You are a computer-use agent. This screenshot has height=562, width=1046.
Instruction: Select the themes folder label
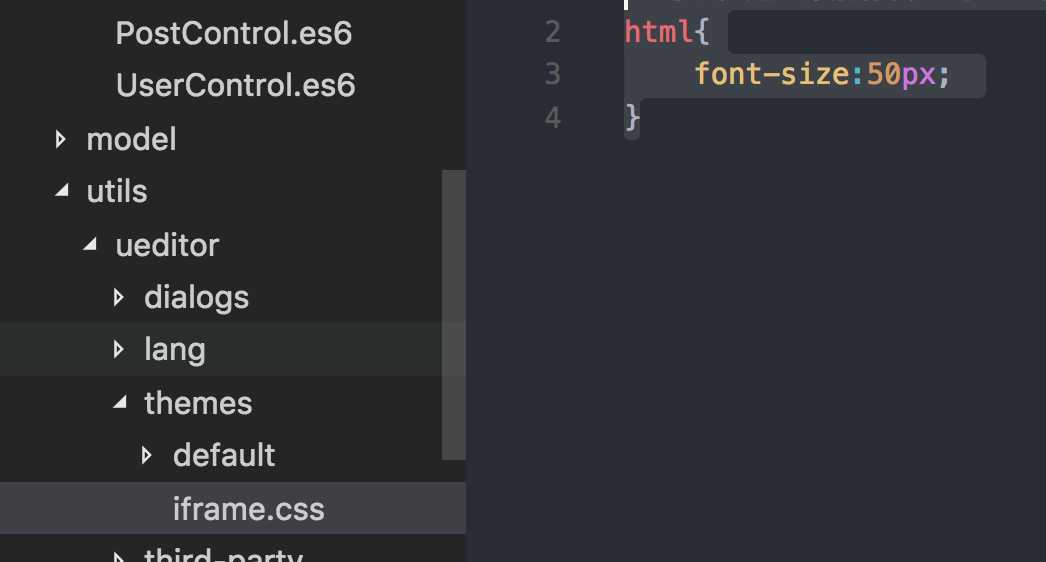pyautogui.click(x=198, y=403)
